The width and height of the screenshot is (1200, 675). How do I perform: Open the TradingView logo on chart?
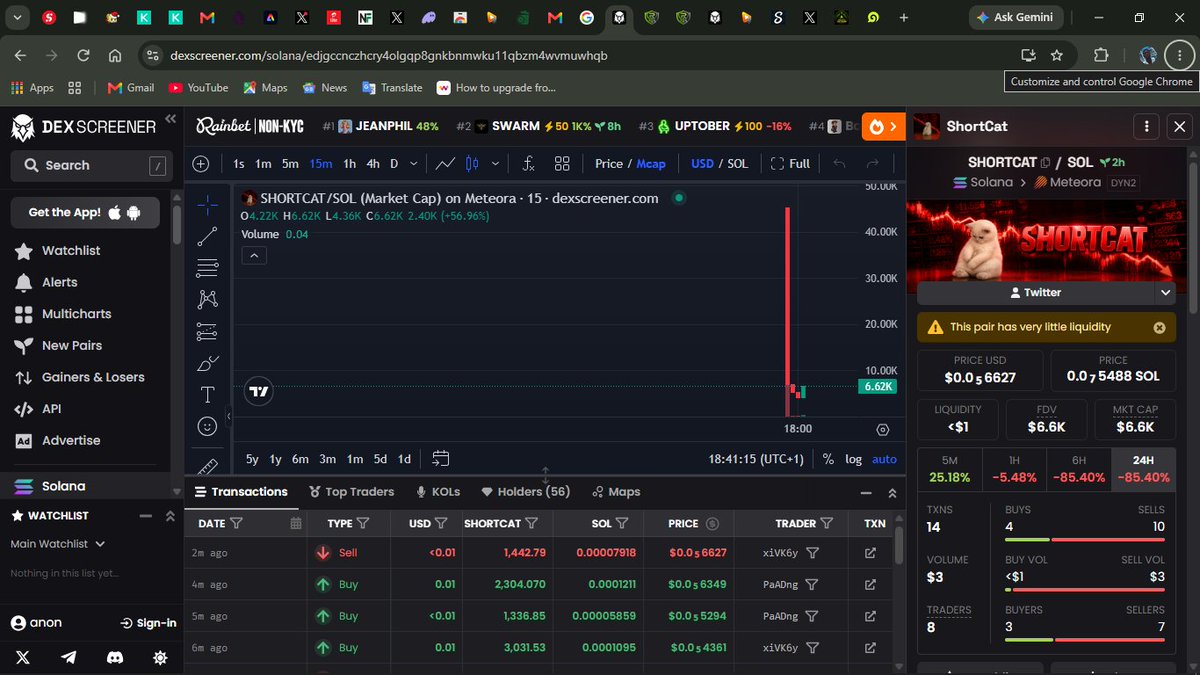tap(258, 392)
